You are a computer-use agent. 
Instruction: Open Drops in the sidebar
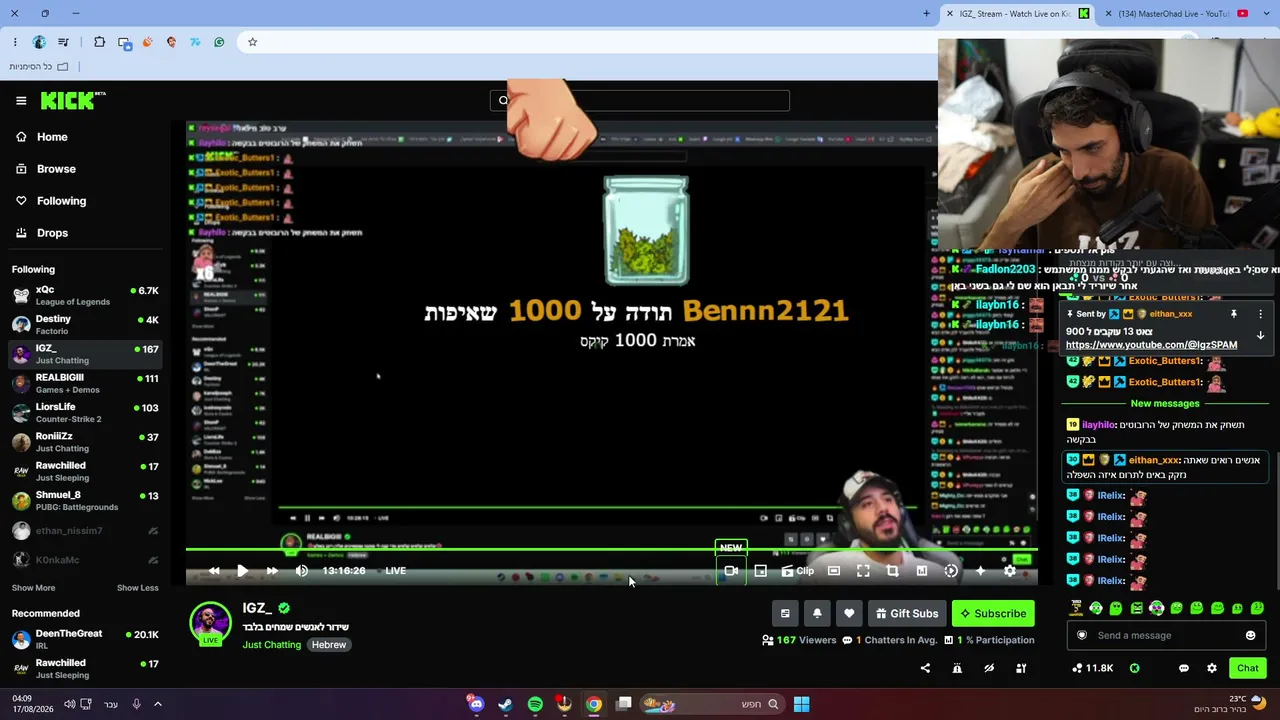coord(53,233)
